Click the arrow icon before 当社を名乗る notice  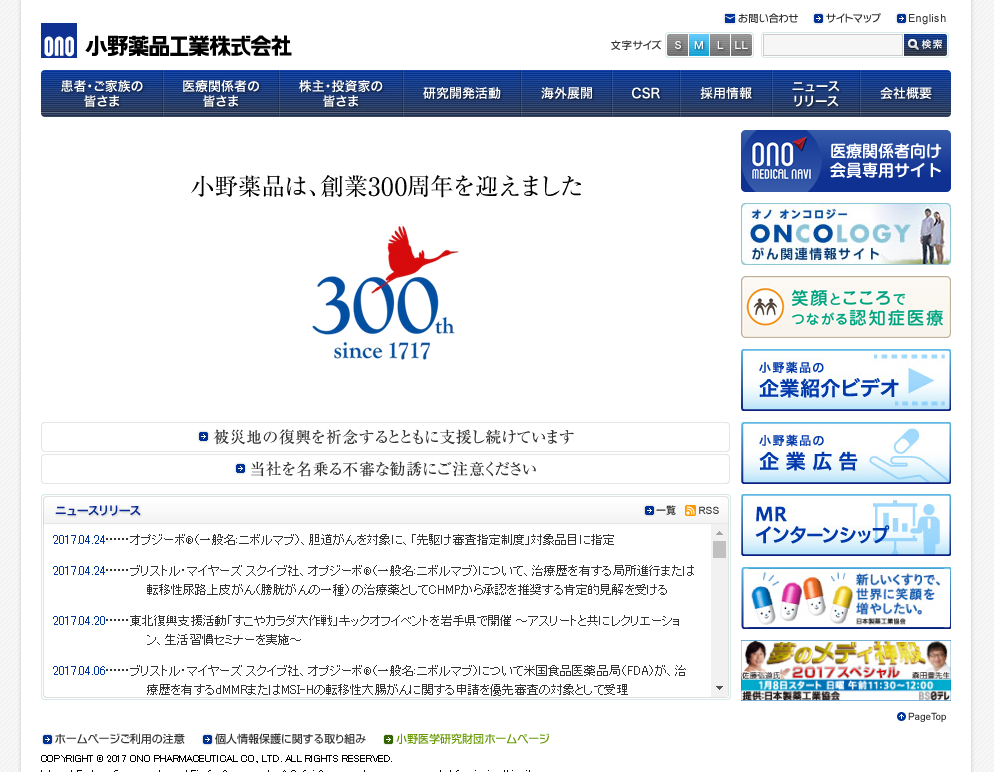click(240, 468)
